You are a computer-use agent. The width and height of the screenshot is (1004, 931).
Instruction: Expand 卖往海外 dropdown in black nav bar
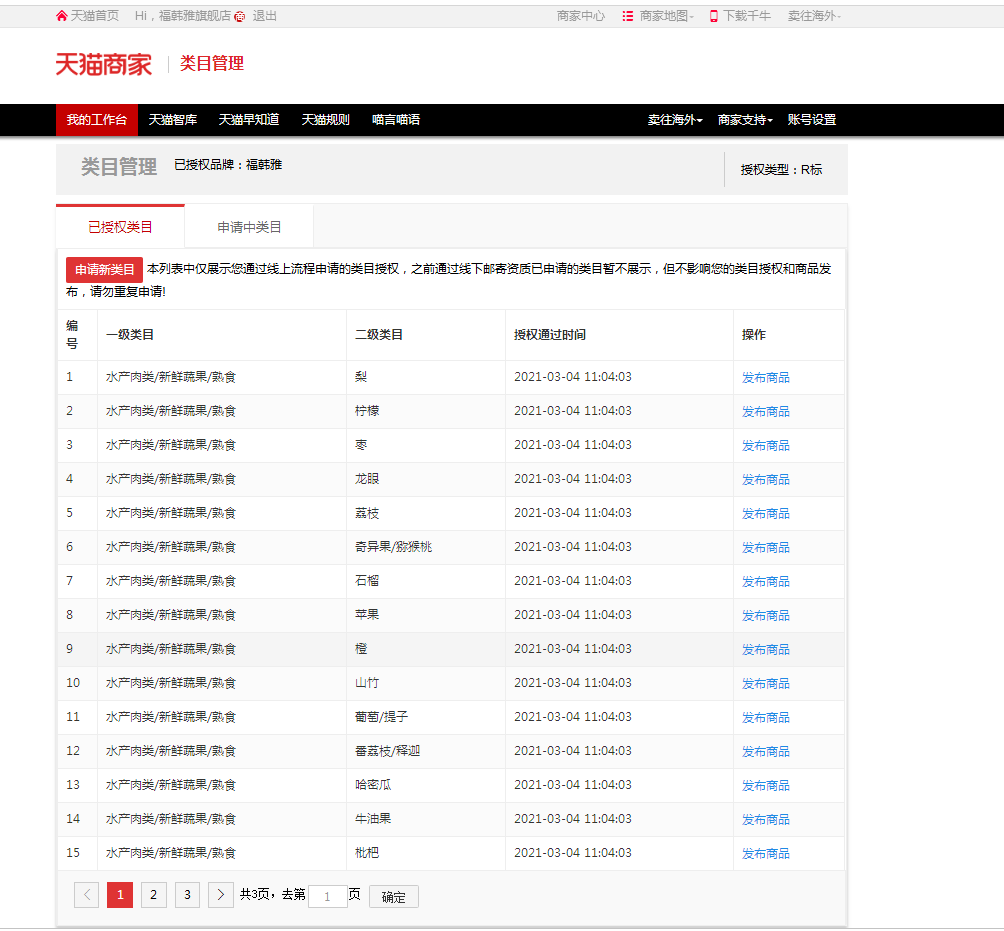pos(675,120)
